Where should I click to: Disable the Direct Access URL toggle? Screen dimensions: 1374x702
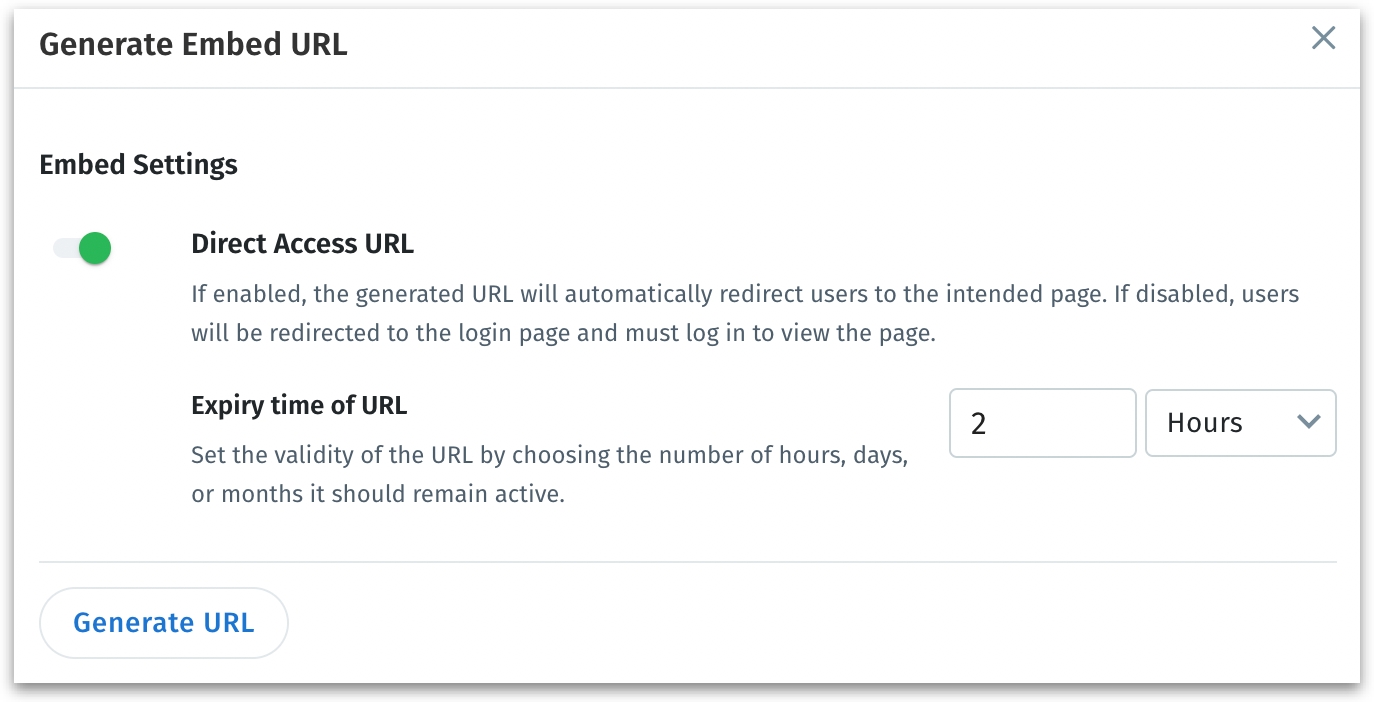tap(82, 248)
